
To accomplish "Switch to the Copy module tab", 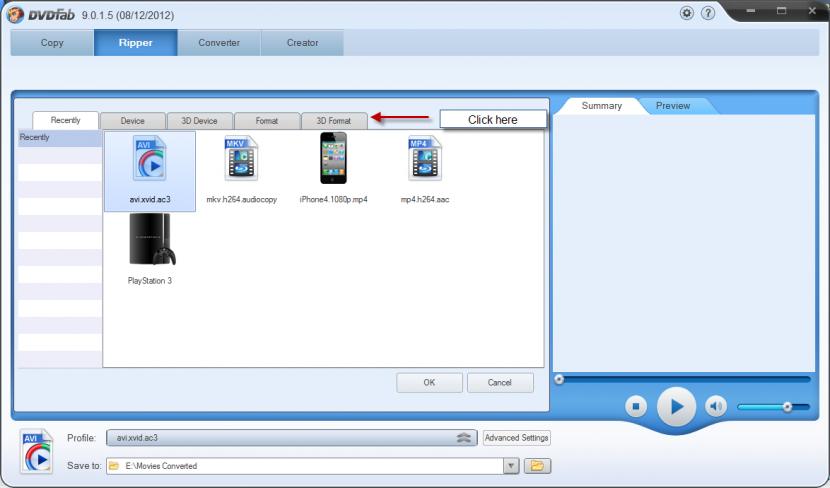I will click(52, 42).
